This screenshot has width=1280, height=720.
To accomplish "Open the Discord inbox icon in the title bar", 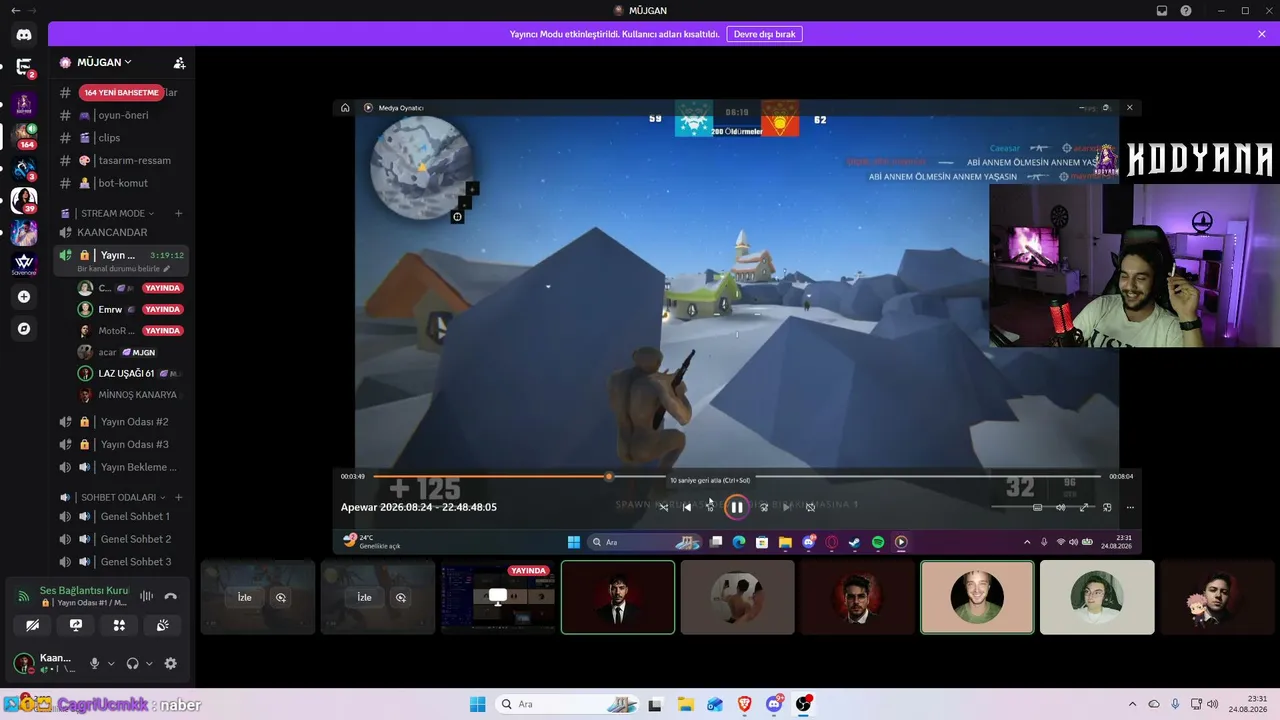I will pyautogui.click(x=1162, y=11).
